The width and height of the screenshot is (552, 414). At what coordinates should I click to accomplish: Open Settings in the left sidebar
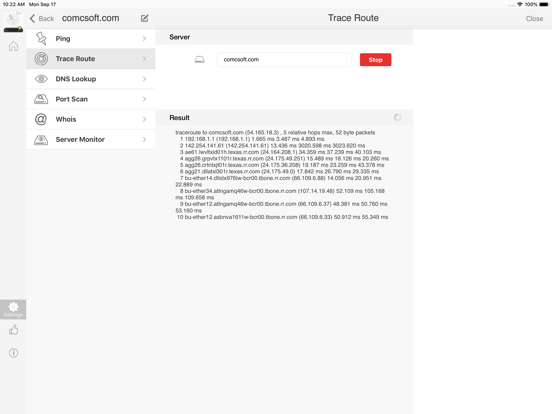click(13, 309)
